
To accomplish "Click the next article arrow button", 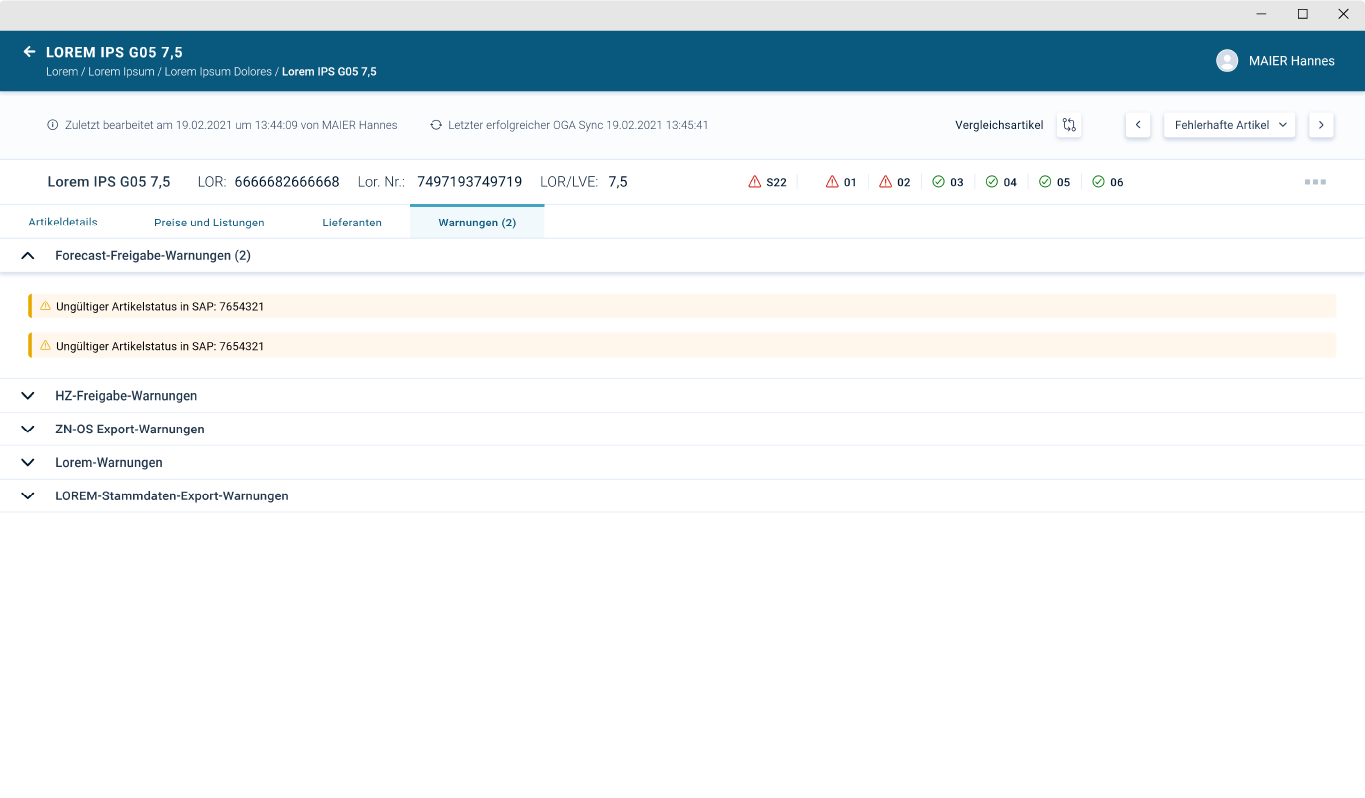I will pos(1321,125).
